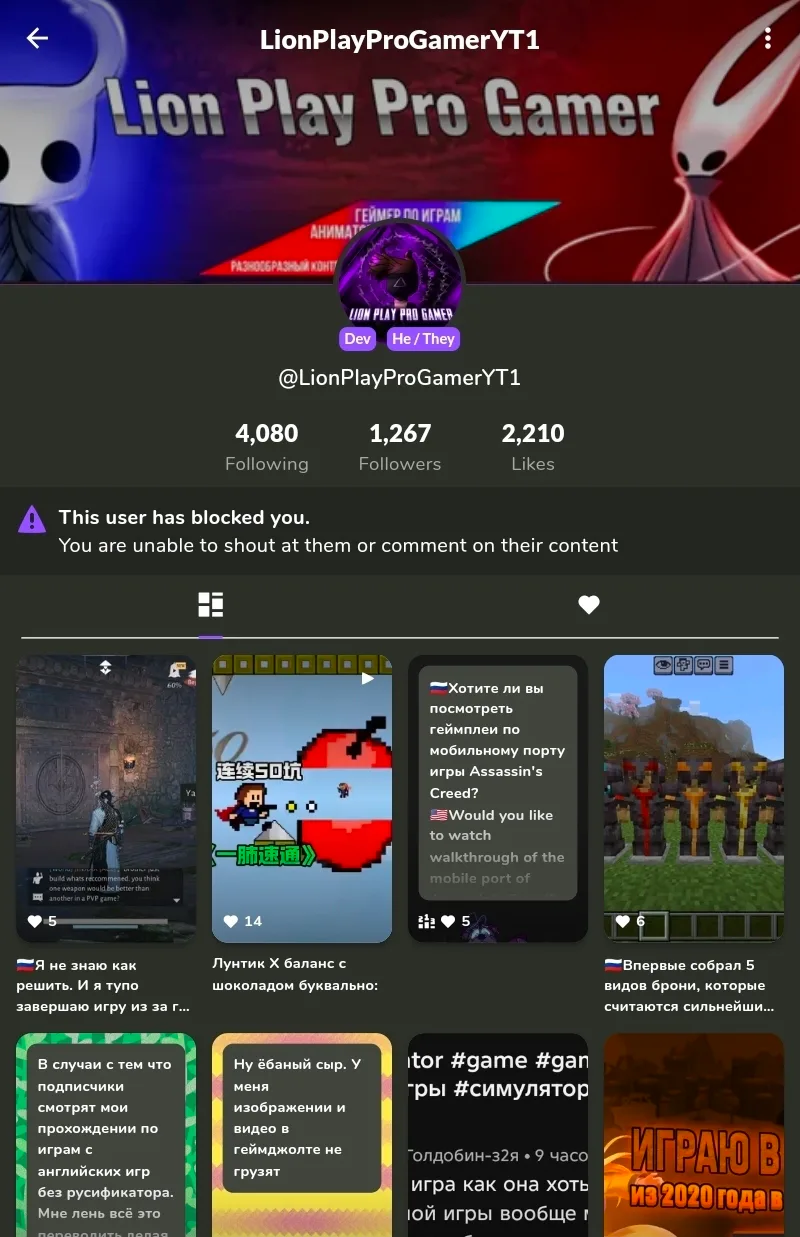Open the three-dot options menu
800x1237 pixels.
(x=767, y=38)
